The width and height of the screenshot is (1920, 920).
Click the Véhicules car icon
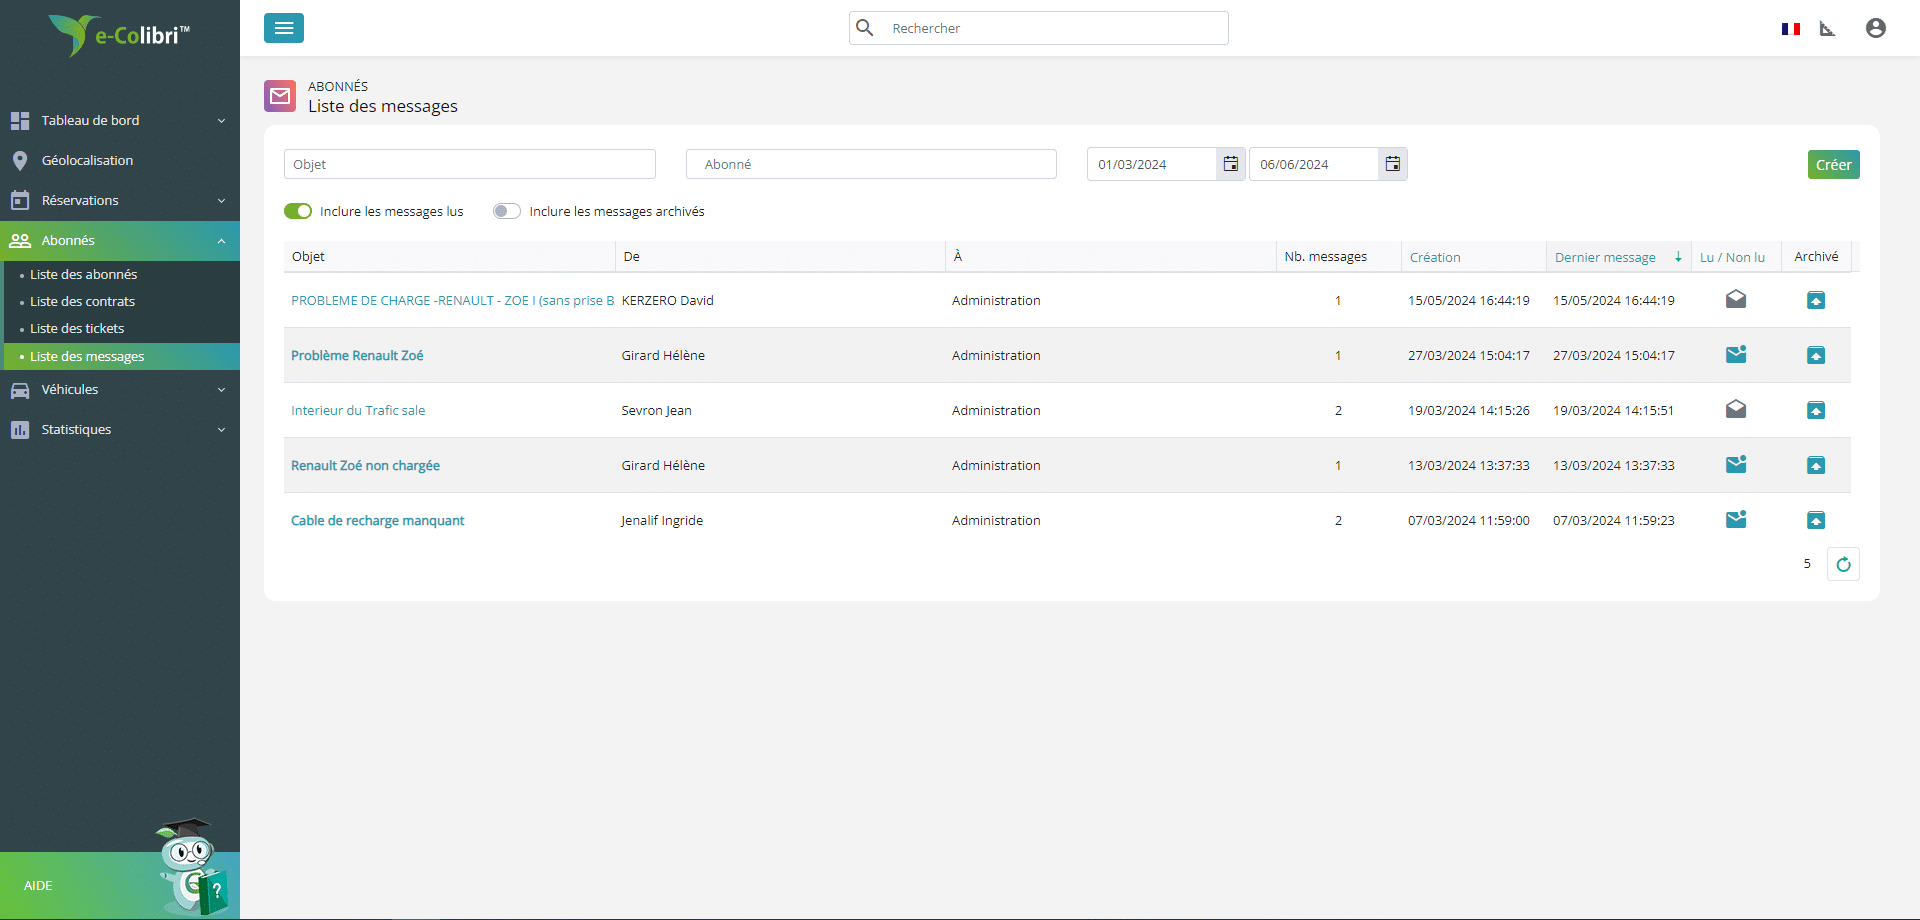(20, 390)
